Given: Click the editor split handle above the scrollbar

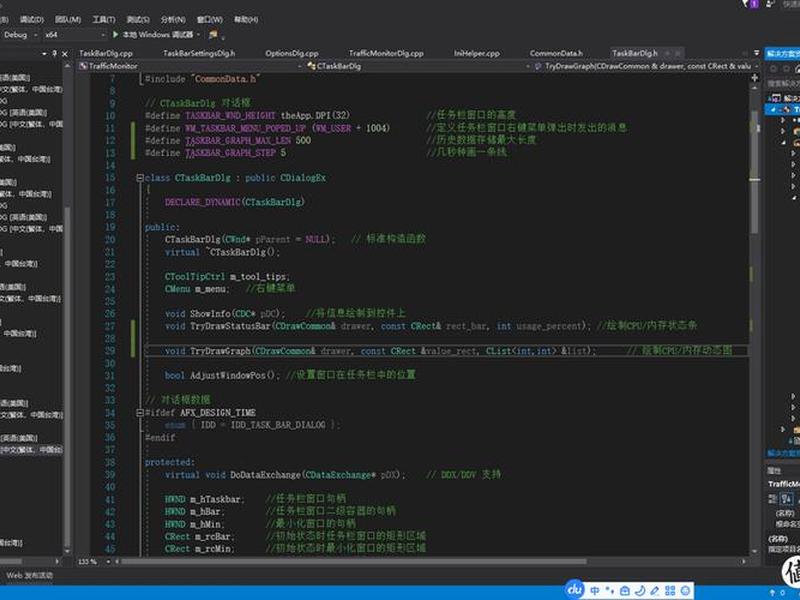Looking at the screenshot, I should (x=755, y=78).
